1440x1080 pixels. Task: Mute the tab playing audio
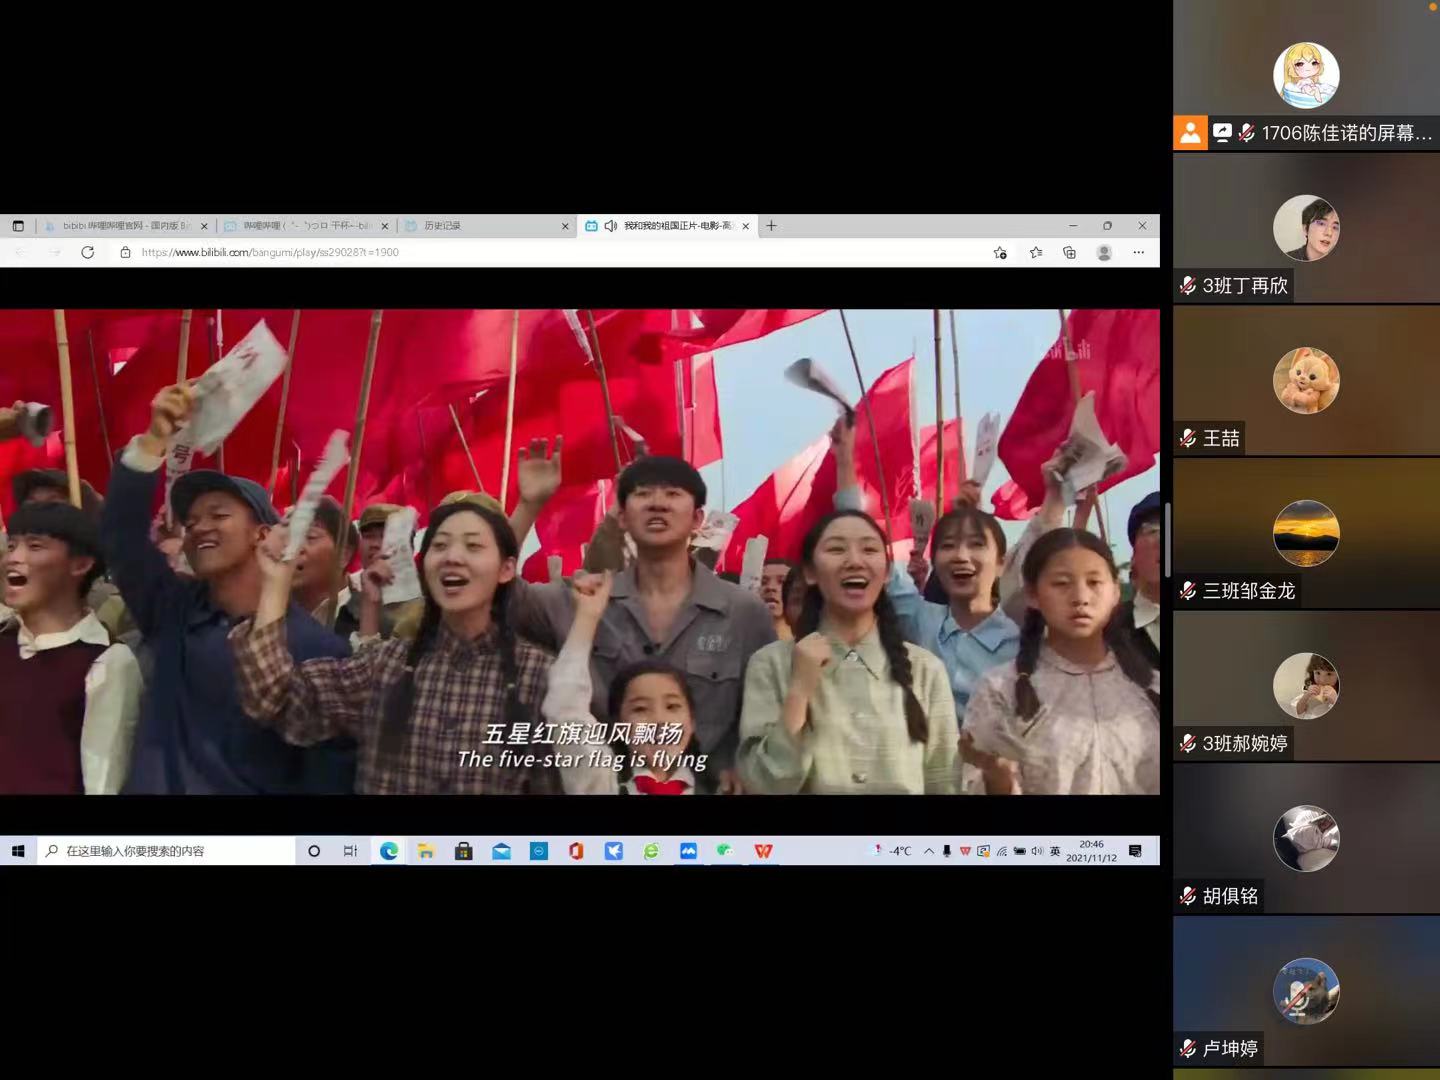click(x=610, y=226)
